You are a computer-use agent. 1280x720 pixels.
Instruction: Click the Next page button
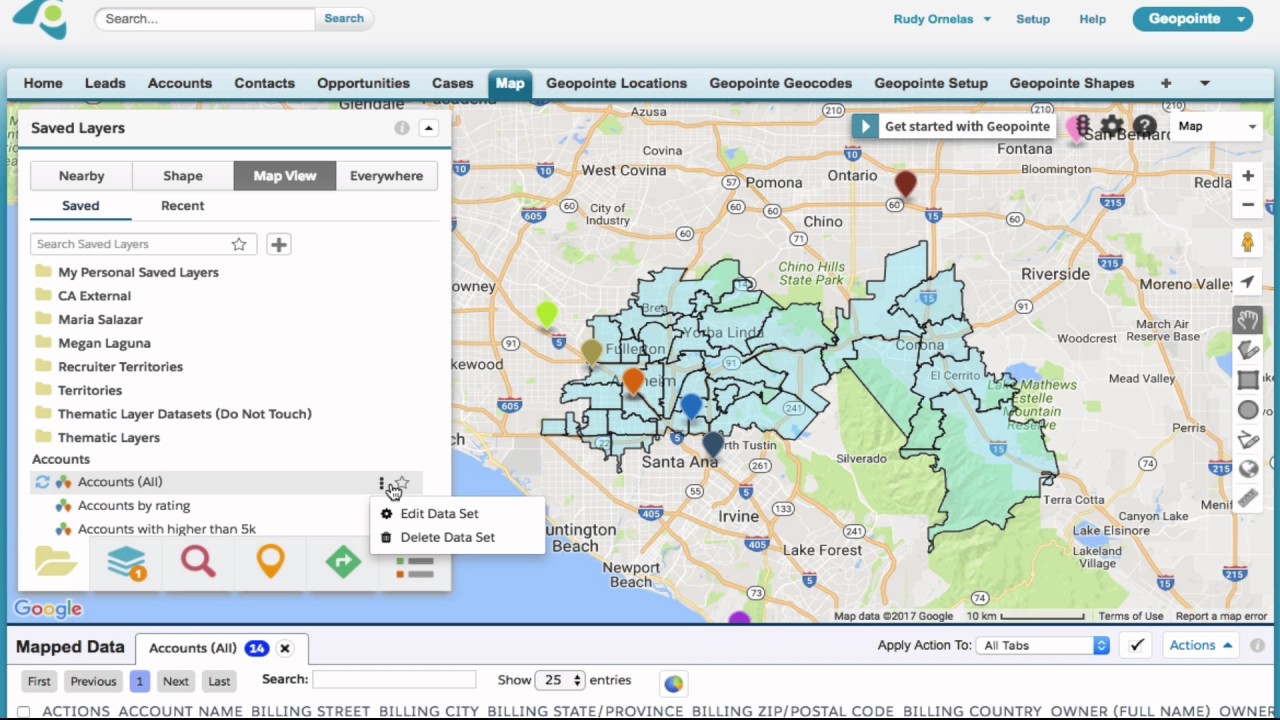coord(176,682)
